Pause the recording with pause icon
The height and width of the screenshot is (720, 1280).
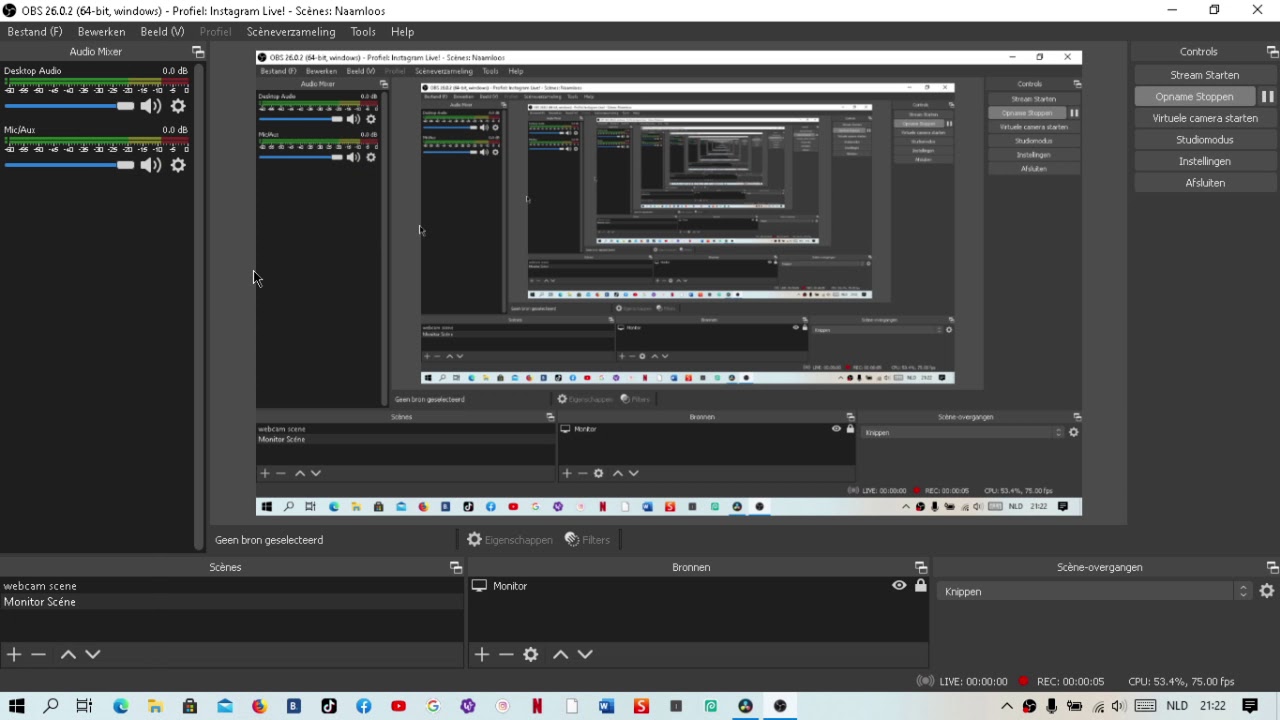(1267, 97)
